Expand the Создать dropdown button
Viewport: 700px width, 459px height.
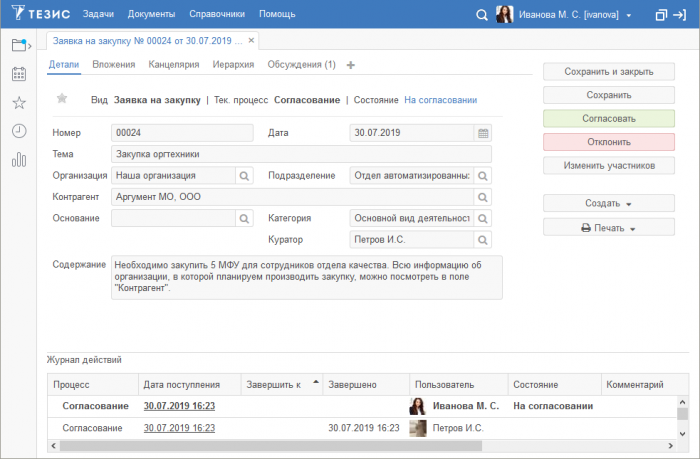(x=608, y=203)
